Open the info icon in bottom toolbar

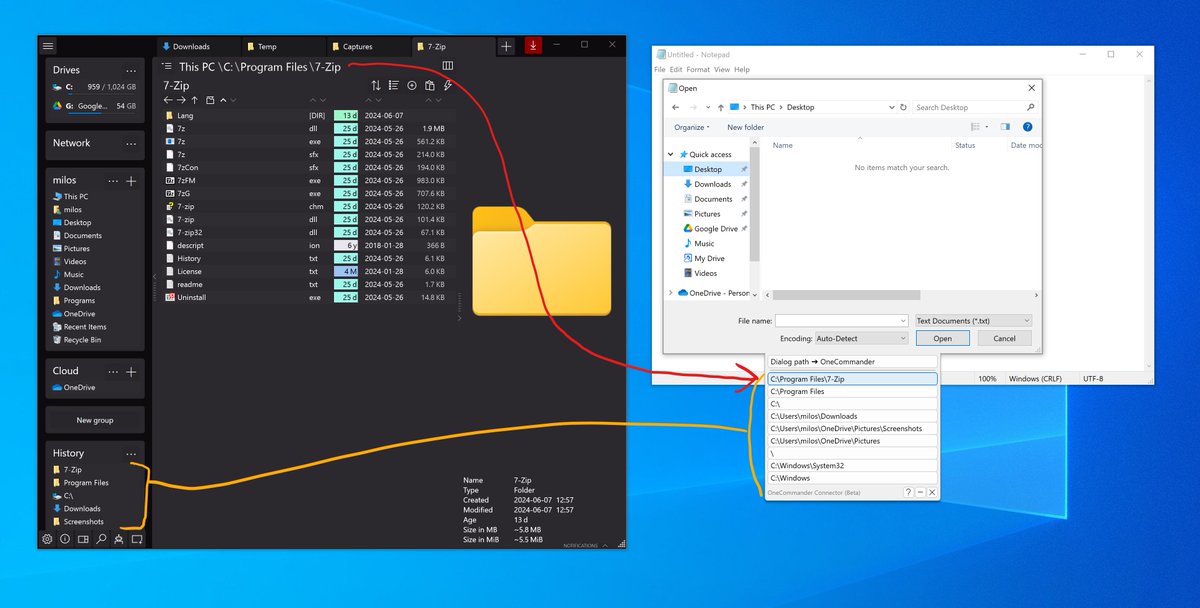65,539
